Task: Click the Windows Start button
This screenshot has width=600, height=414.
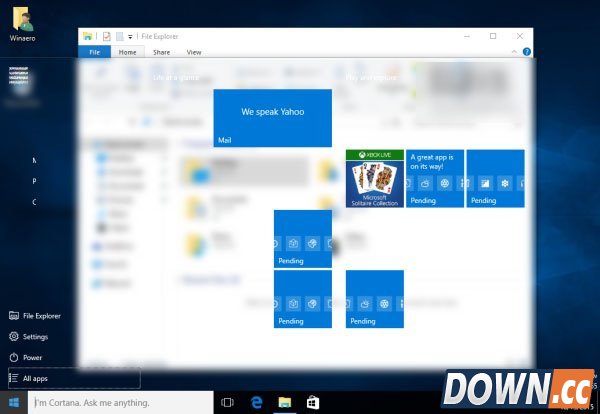Action: click(14, 402)
